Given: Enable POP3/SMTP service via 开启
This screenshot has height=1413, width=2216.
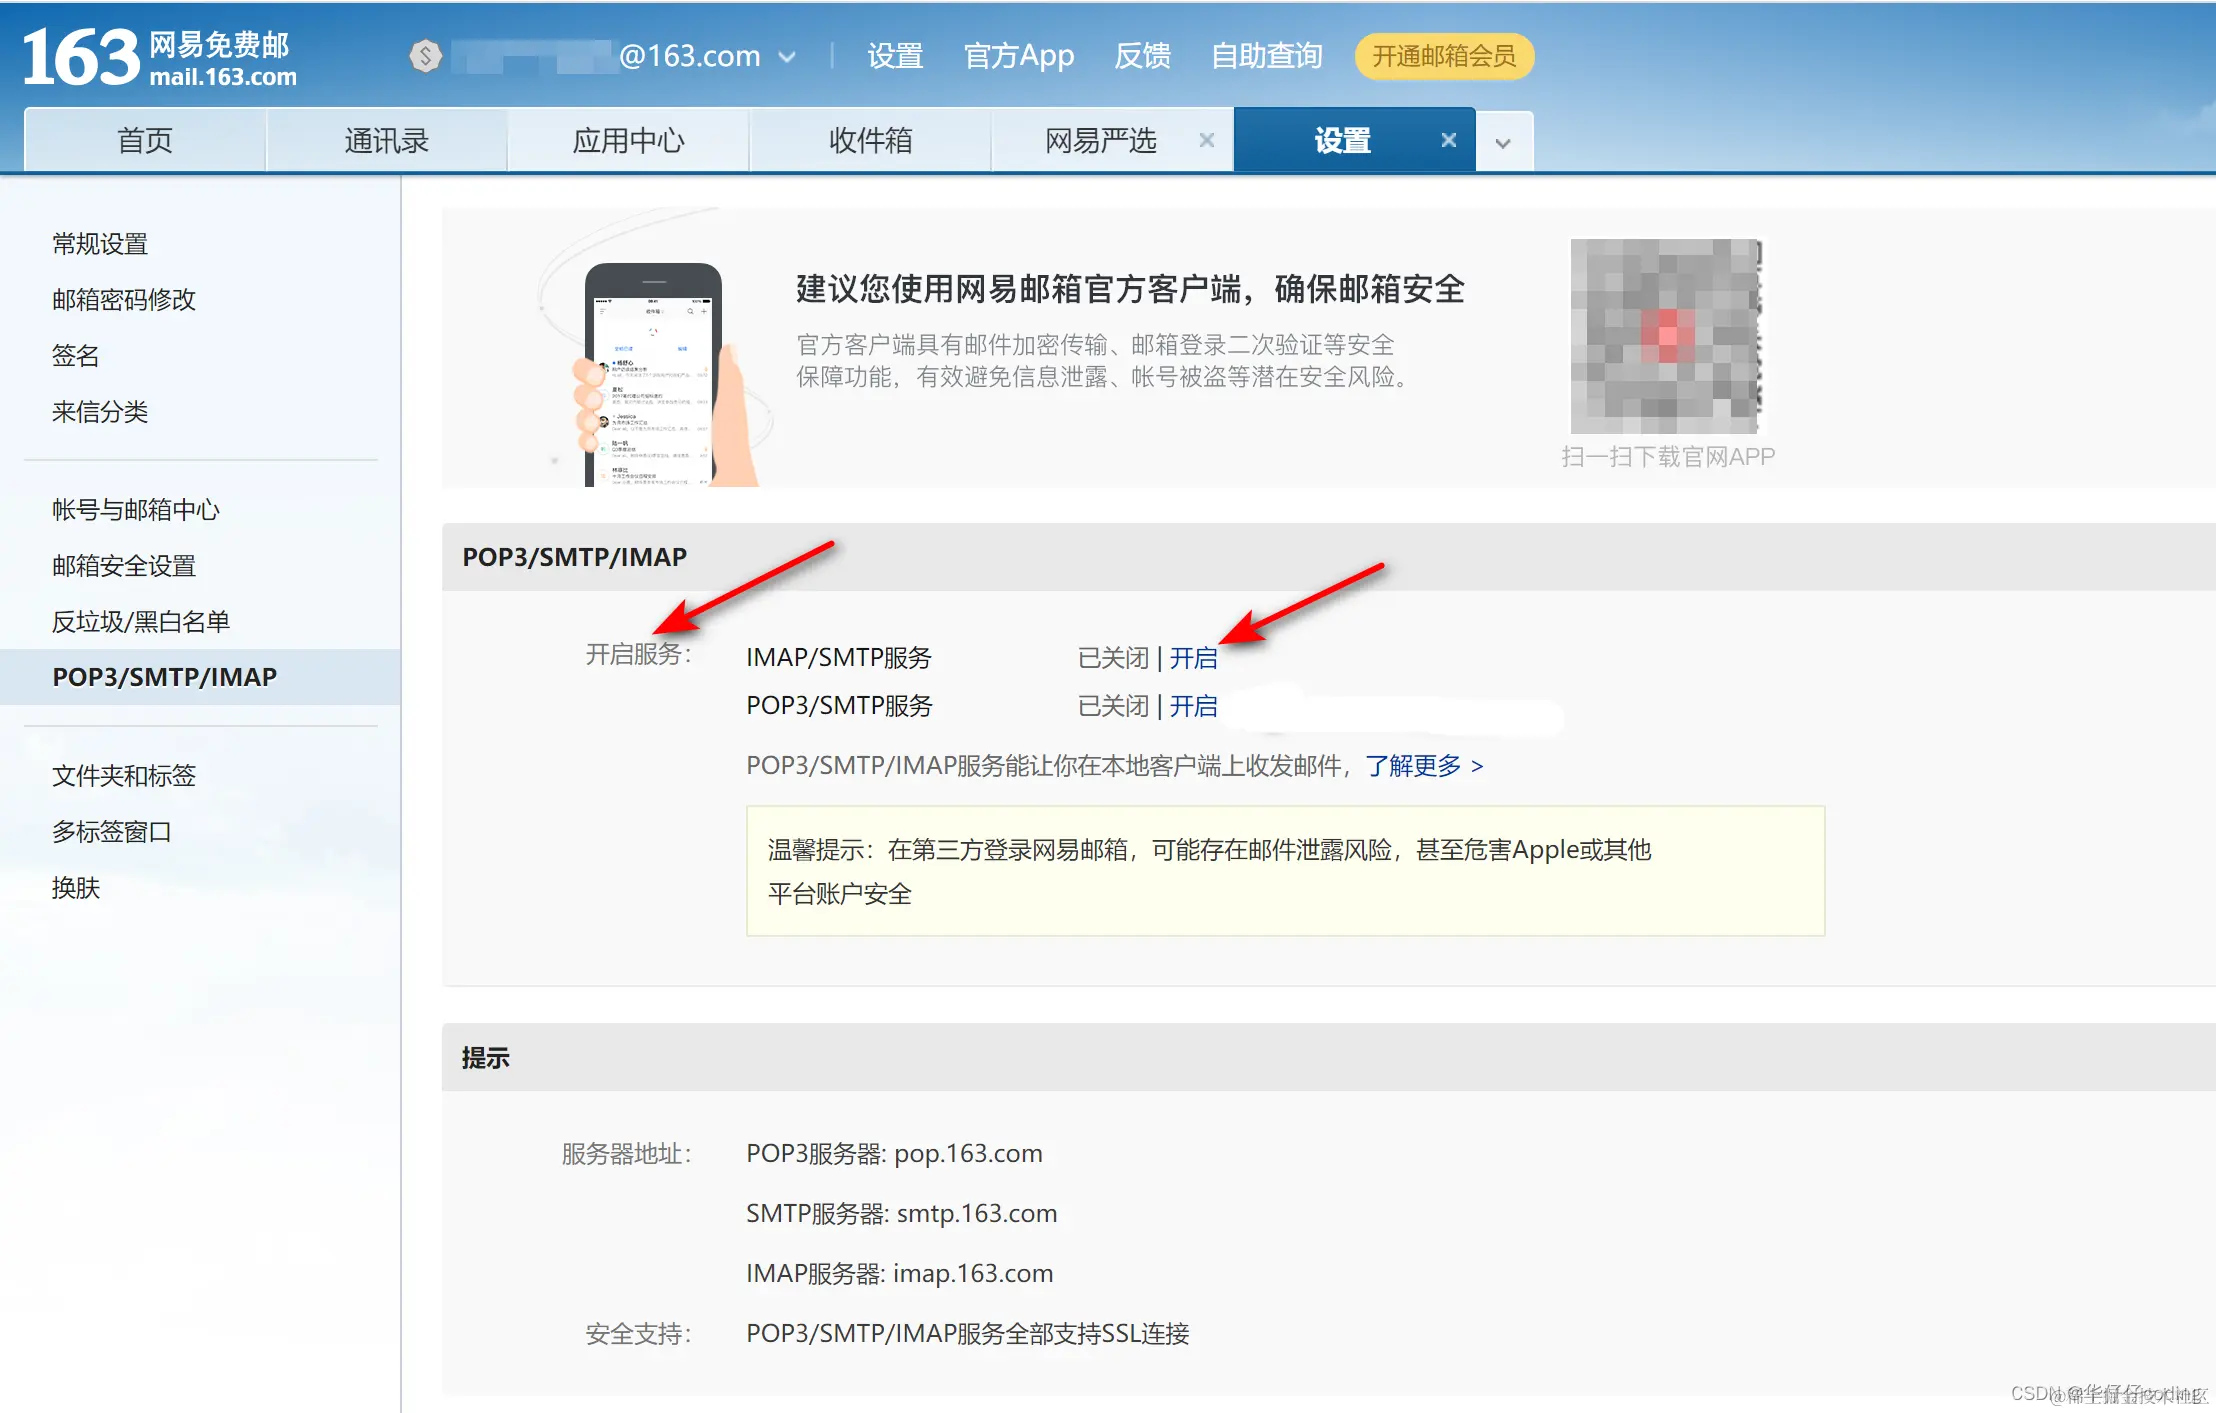Looking at the screenshot, I should [1193, 706].
